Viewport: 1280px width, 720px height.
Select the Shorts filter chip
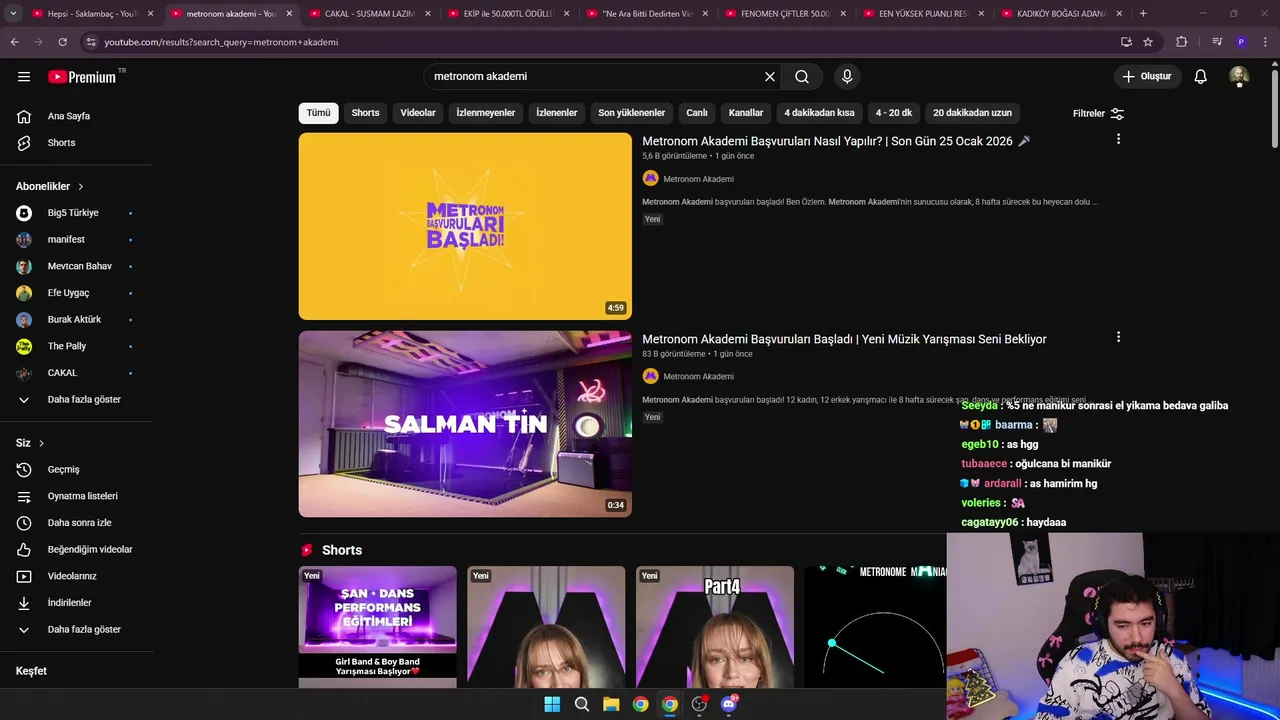[365, 113]
